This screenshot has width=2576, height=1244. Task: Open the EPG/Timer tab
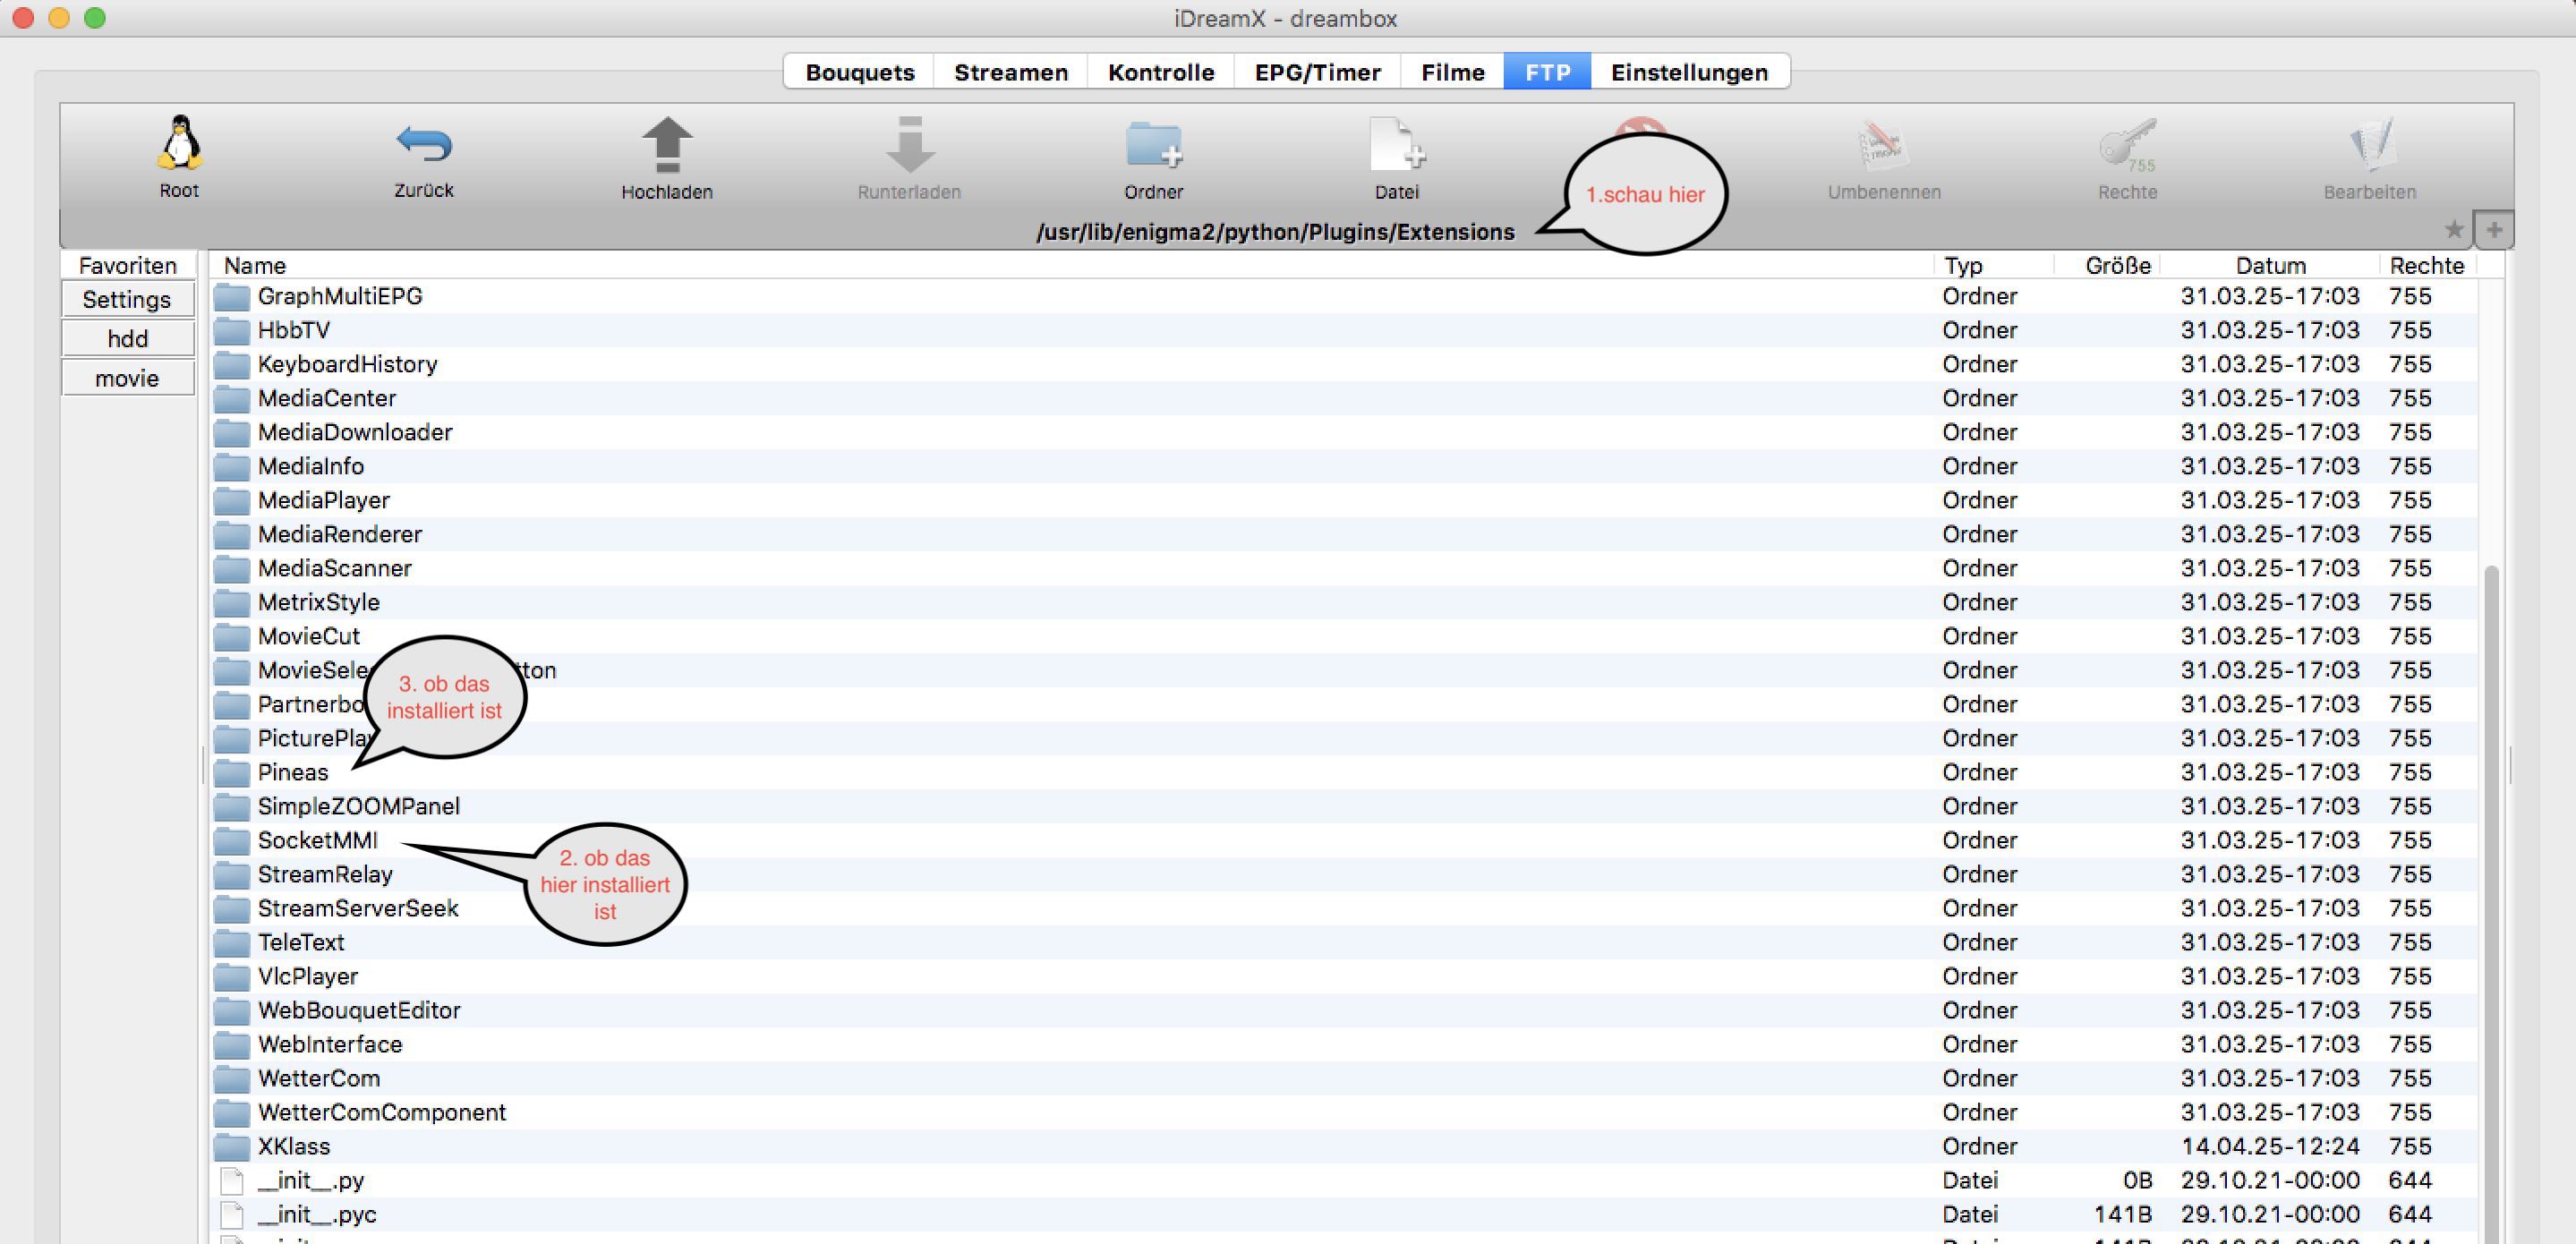[1317, 72]
